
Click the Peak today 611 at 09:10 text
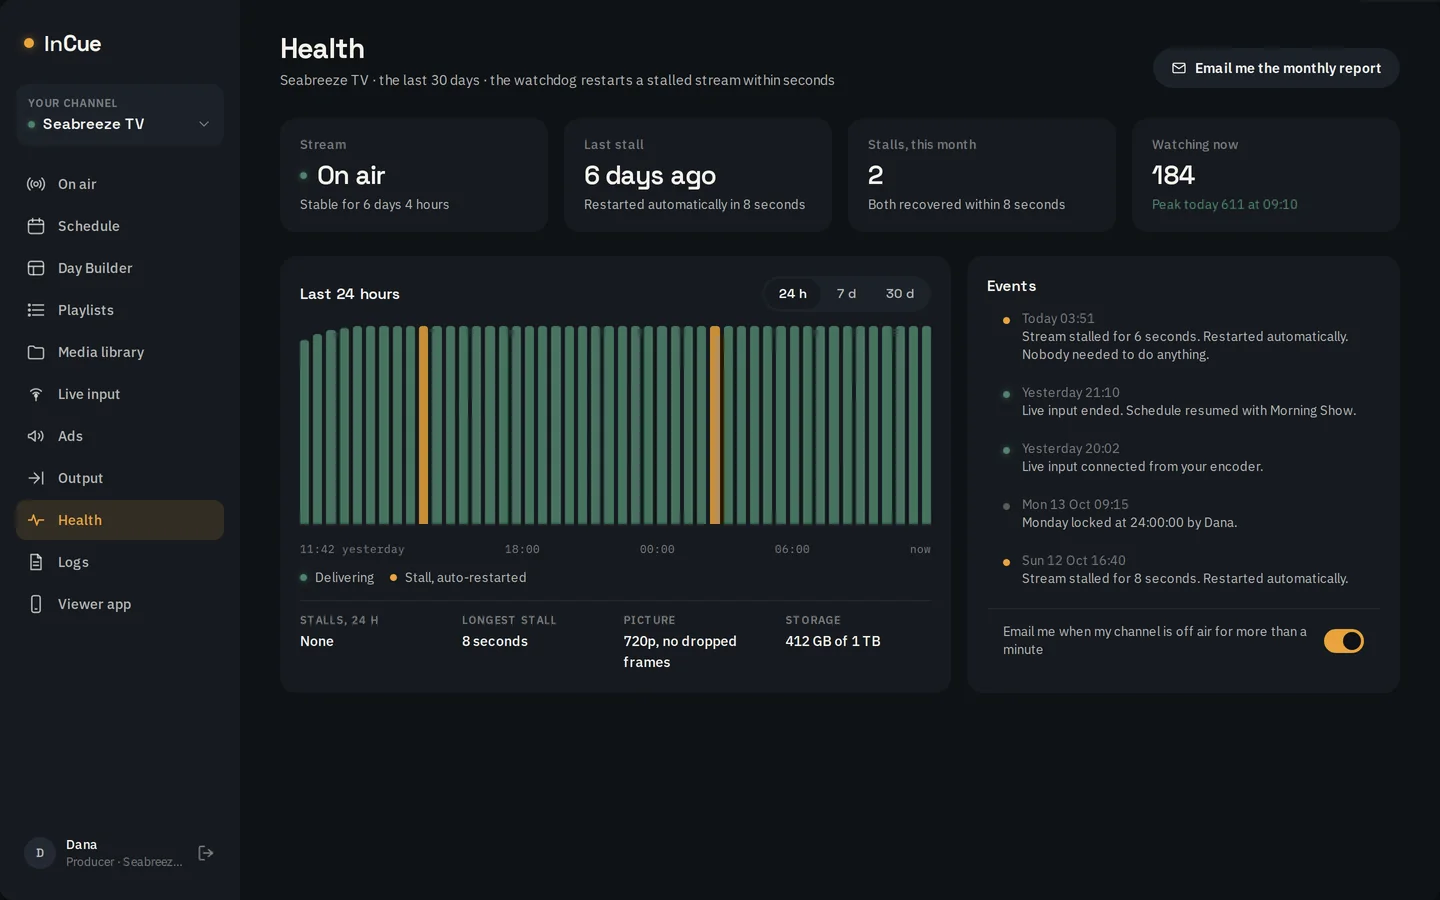(x=1225, y=204)
